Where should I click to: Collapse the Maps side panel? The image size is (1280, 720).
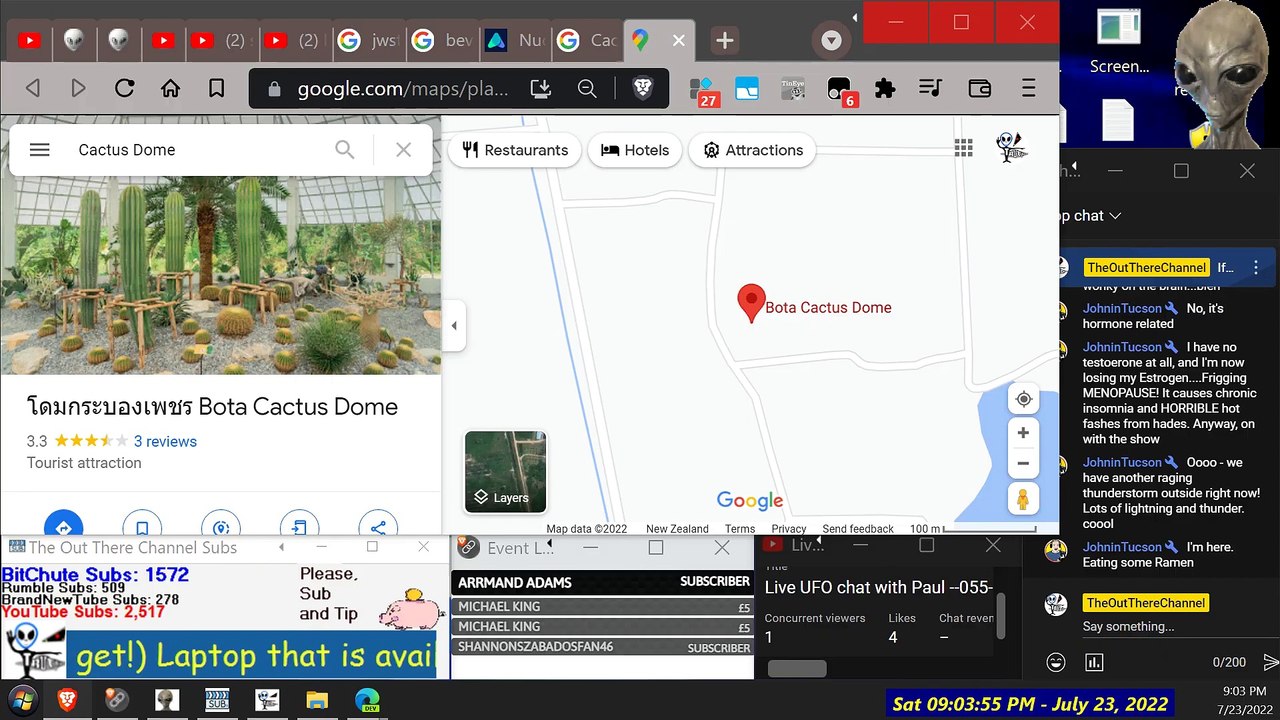(454, 325)
